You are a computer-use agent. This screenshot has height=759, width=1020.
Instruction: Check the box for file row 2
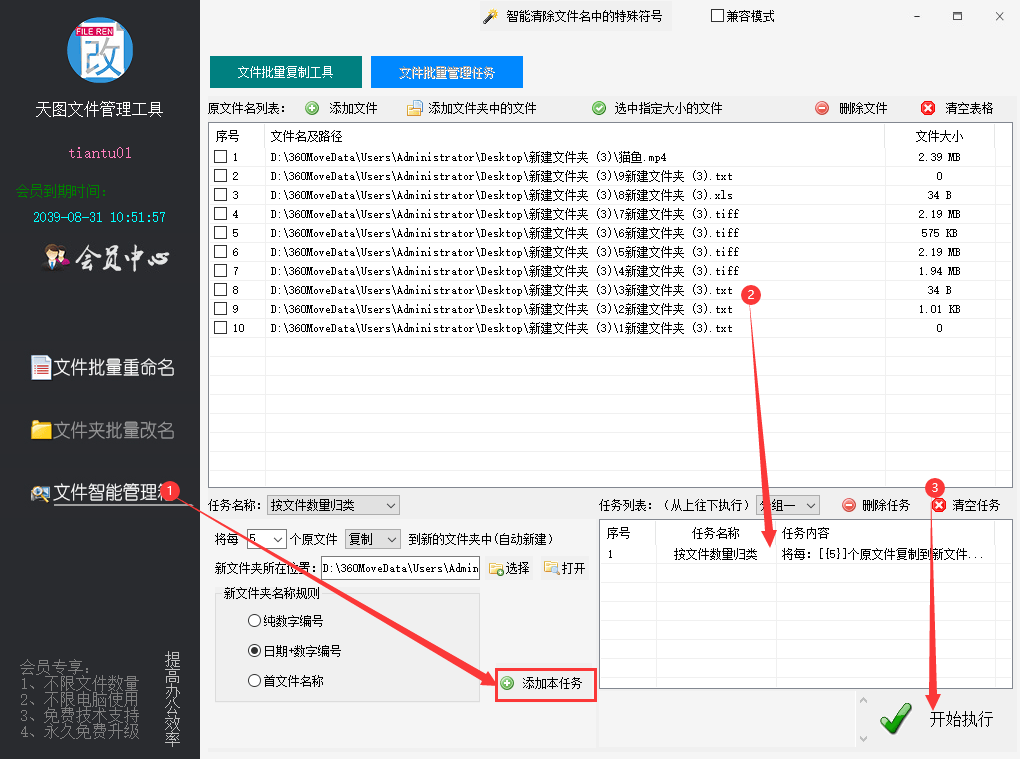tap(221, 176)
